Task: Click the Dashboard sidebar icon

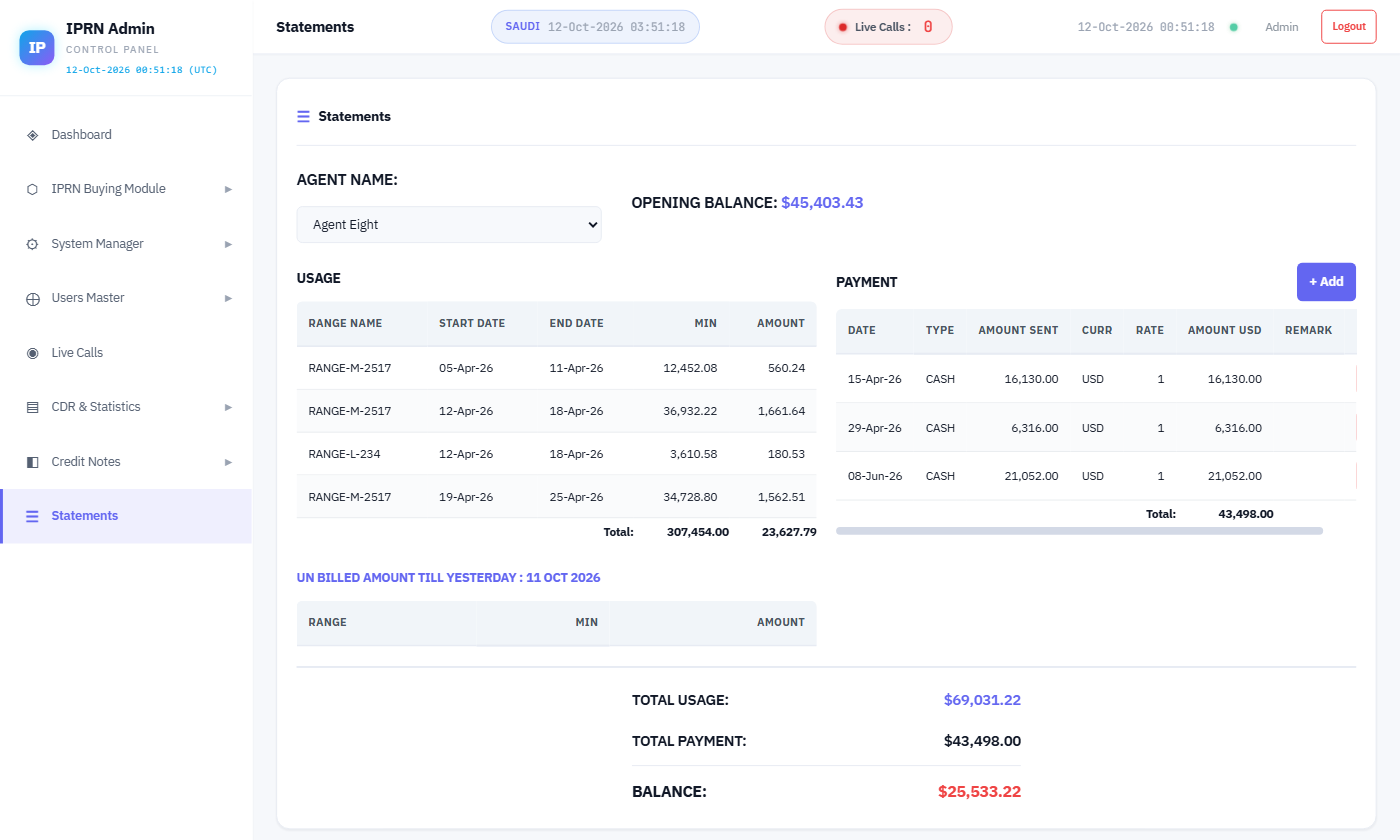Action: pyautogui.click(x=32, y=135)
